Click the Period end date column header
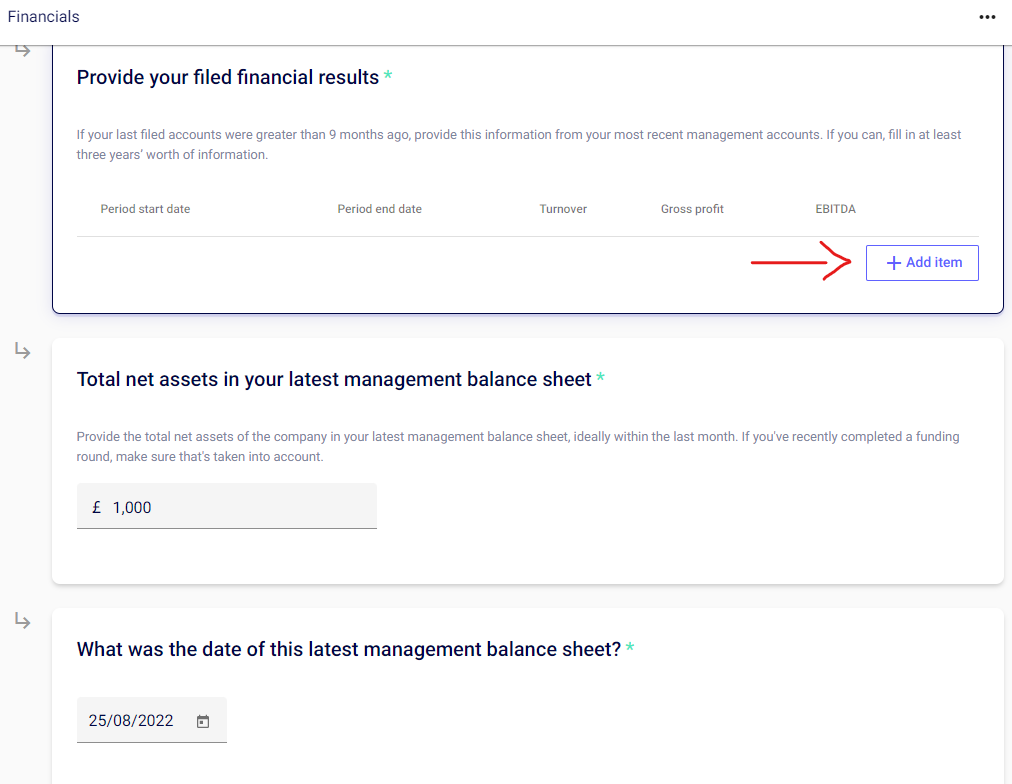 point(379,209)
